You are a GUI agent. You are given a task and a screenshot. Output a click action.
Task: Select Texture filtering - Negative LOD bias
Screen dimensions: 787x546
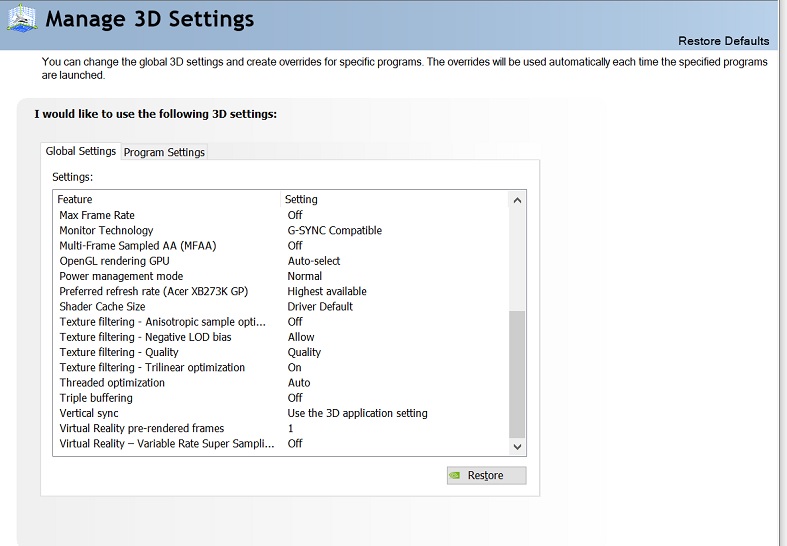pos(145,337)
